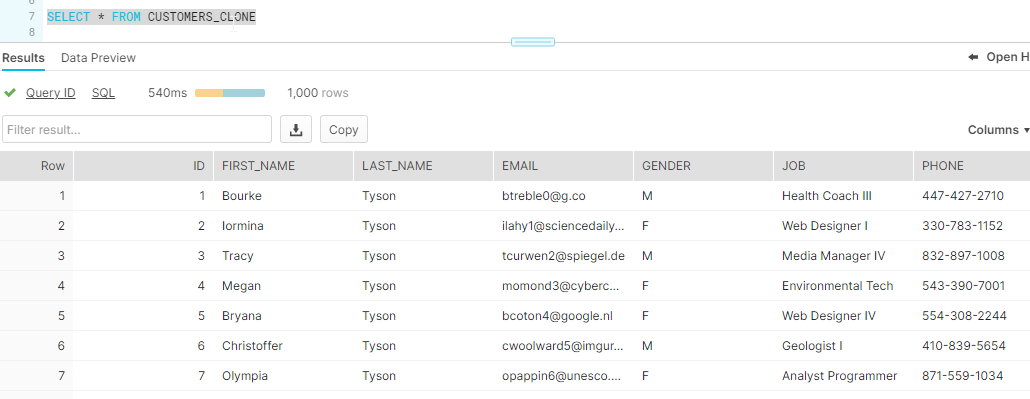Click the Open History arrow icon
The image size is (1030, 399).
pyautogui.click(x=974, y=57)
